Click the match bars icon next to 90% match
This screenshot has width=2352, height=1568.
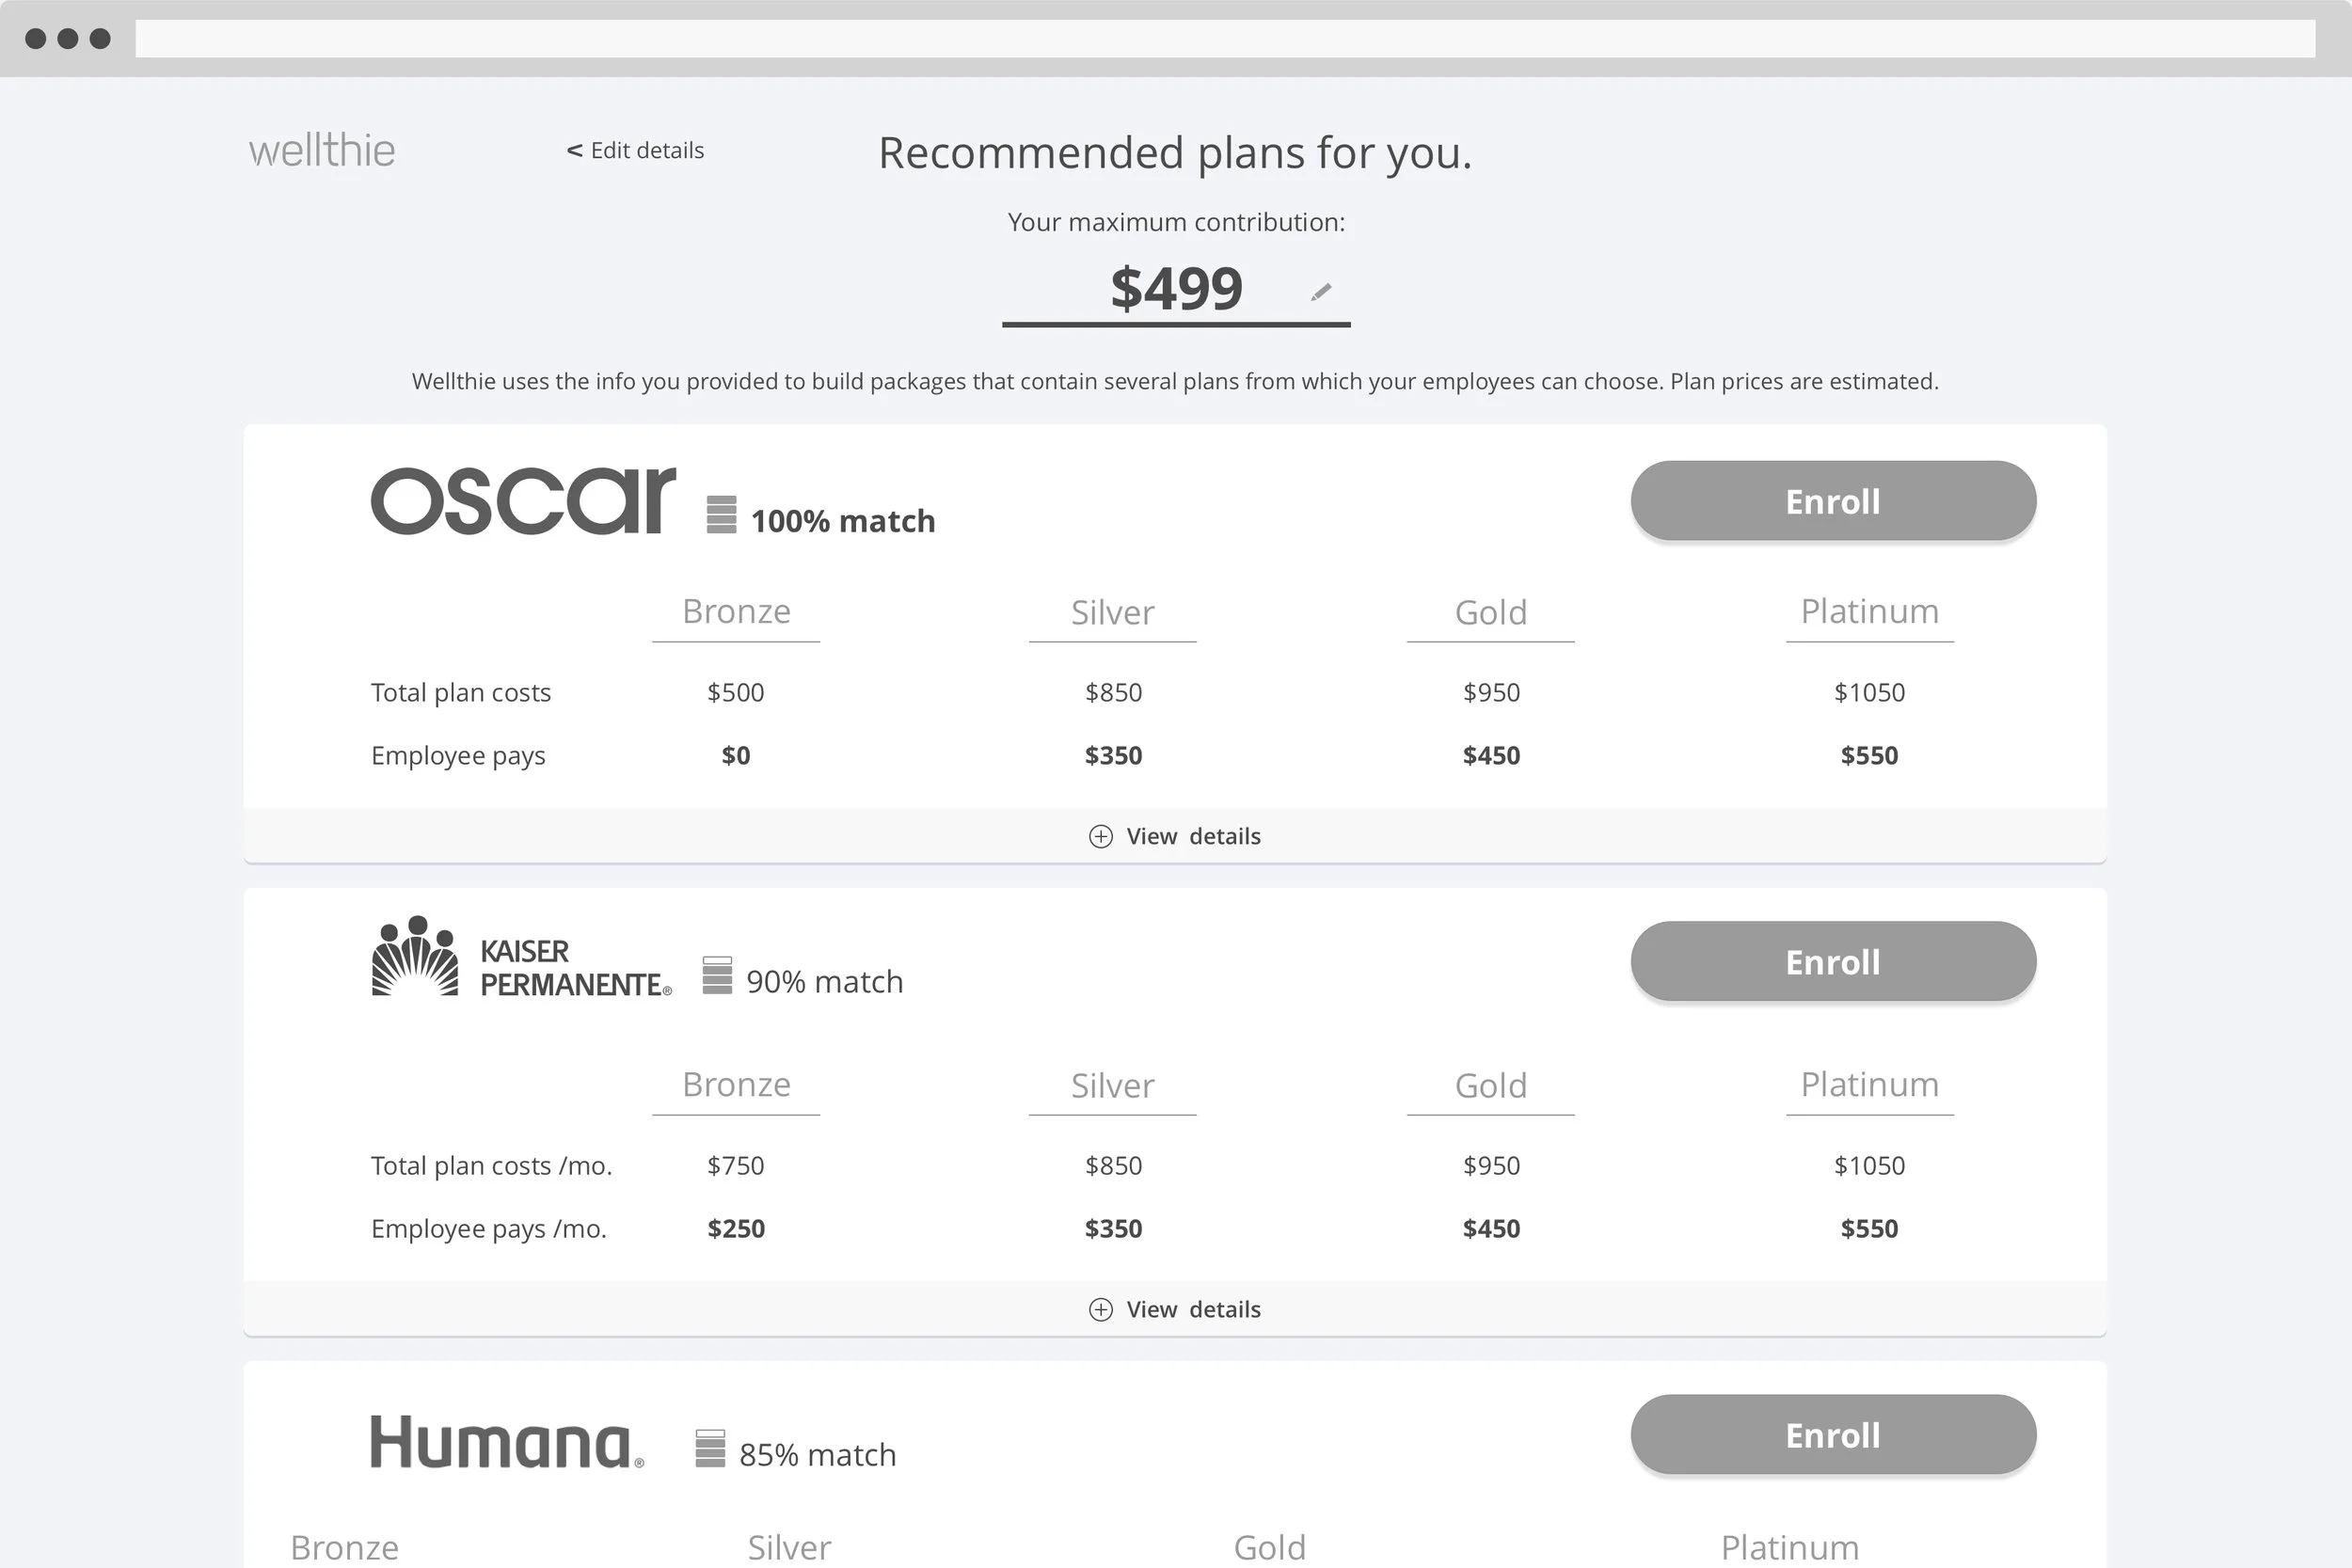[717, 975]
